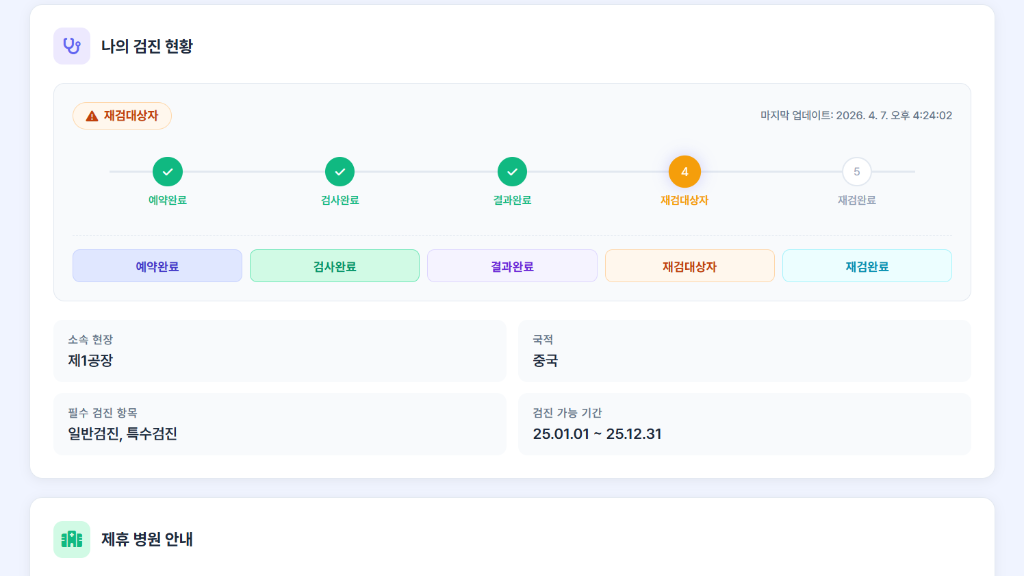This screenshot has width=1024, height=576.
Task: Click the gray step 5 circle
Action: pyautogui.click(x=857, y=172)
